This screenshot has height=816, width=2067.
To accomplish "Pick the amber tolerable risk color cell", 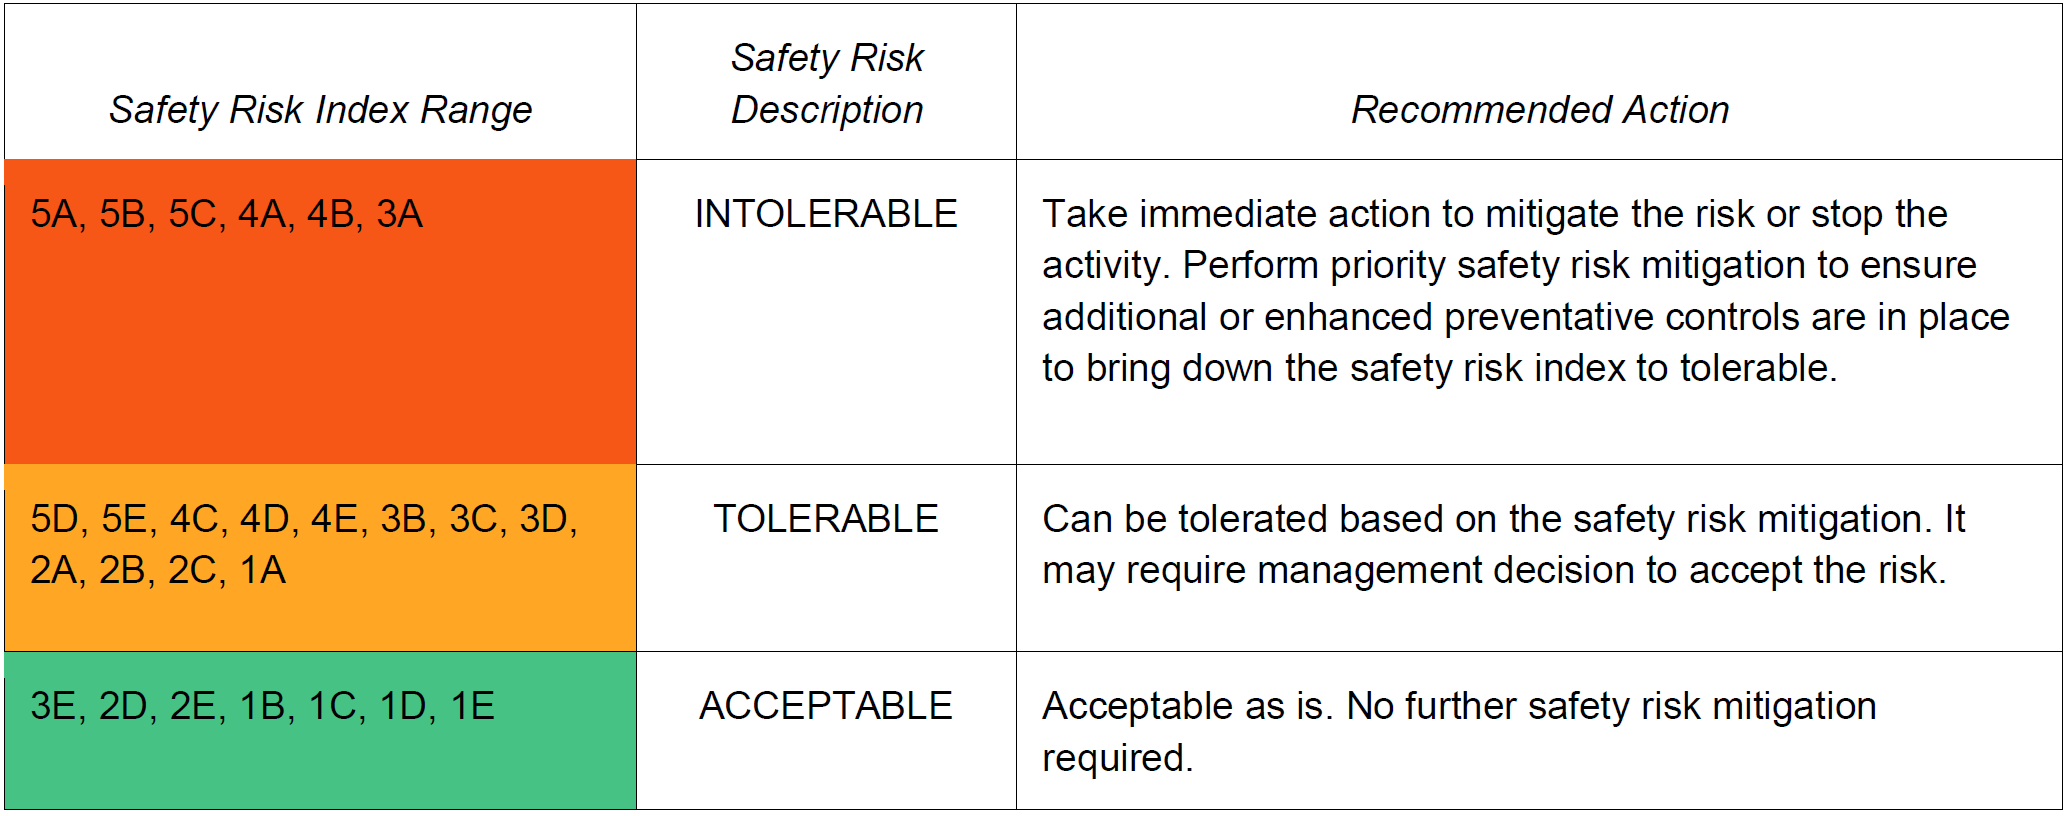I will pos(320,620).
